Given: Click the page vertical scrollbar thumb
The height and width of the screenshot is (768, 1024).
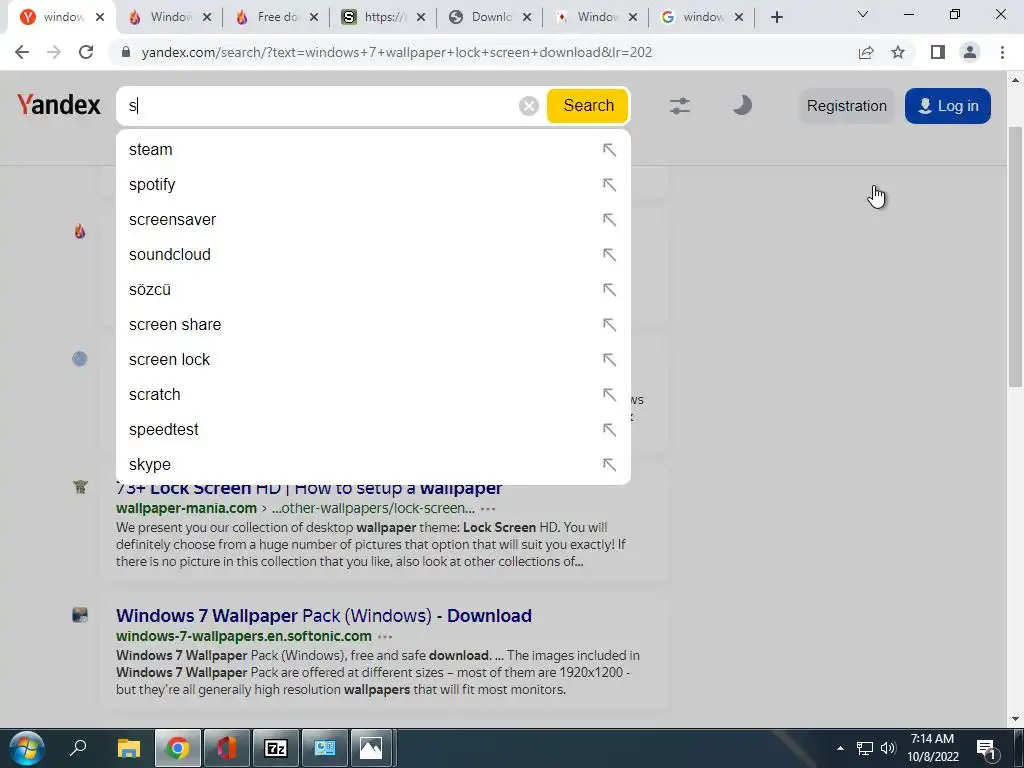Looking at the screenshot, I should pos(1016,256).
